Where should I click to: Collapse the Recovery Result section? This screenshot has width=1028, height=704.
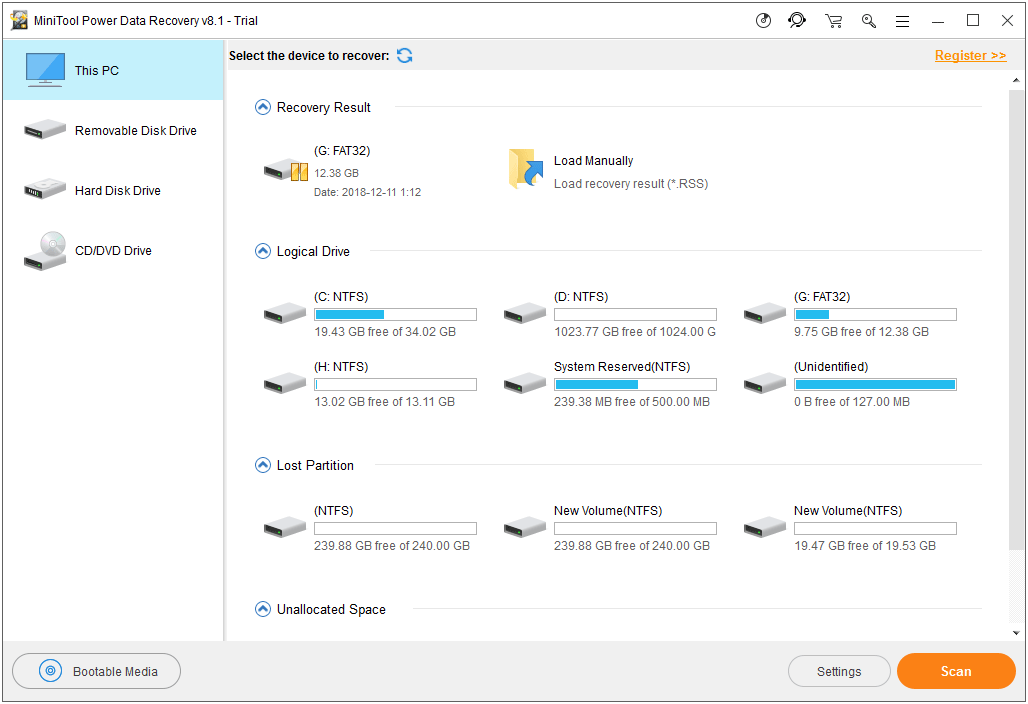(x=263, y=107)
